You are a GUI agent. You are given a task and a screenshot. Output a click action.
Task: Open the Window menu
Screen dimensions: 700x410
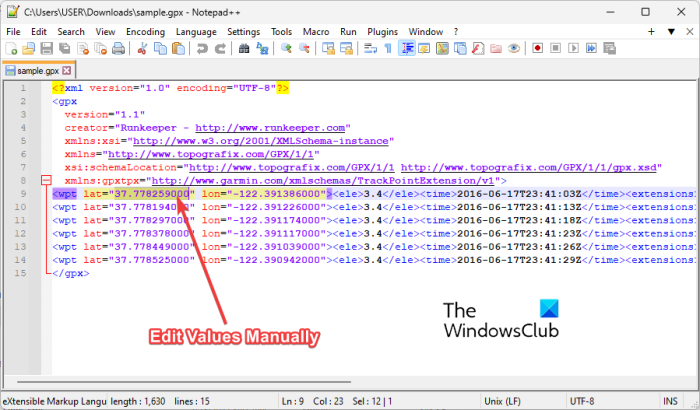pyautogui.click(x=426, y=32)
